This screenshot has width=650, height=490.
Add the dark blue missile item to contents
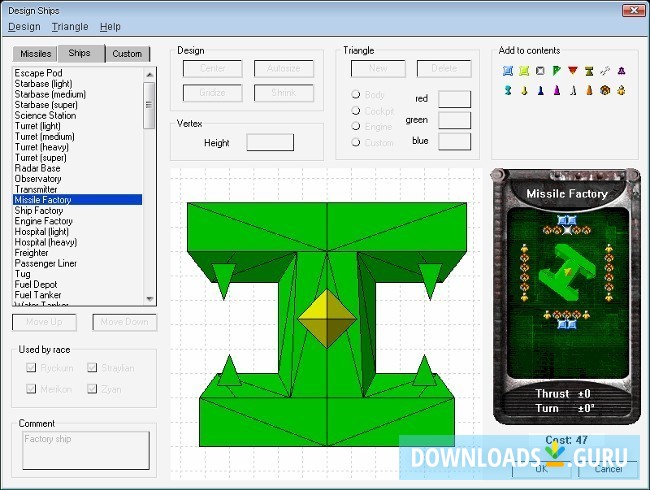point(540,90)
